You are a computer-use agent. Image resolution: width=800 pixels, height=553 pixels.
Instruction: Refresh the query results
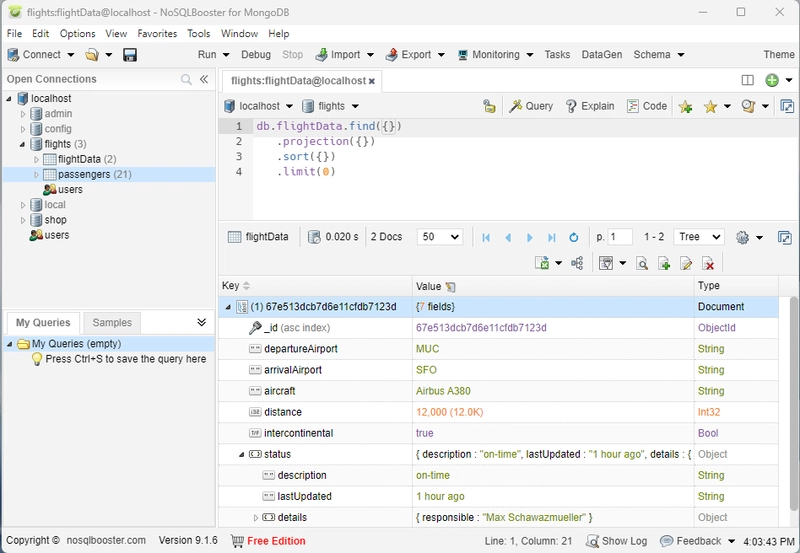click(x=573, y=237)
